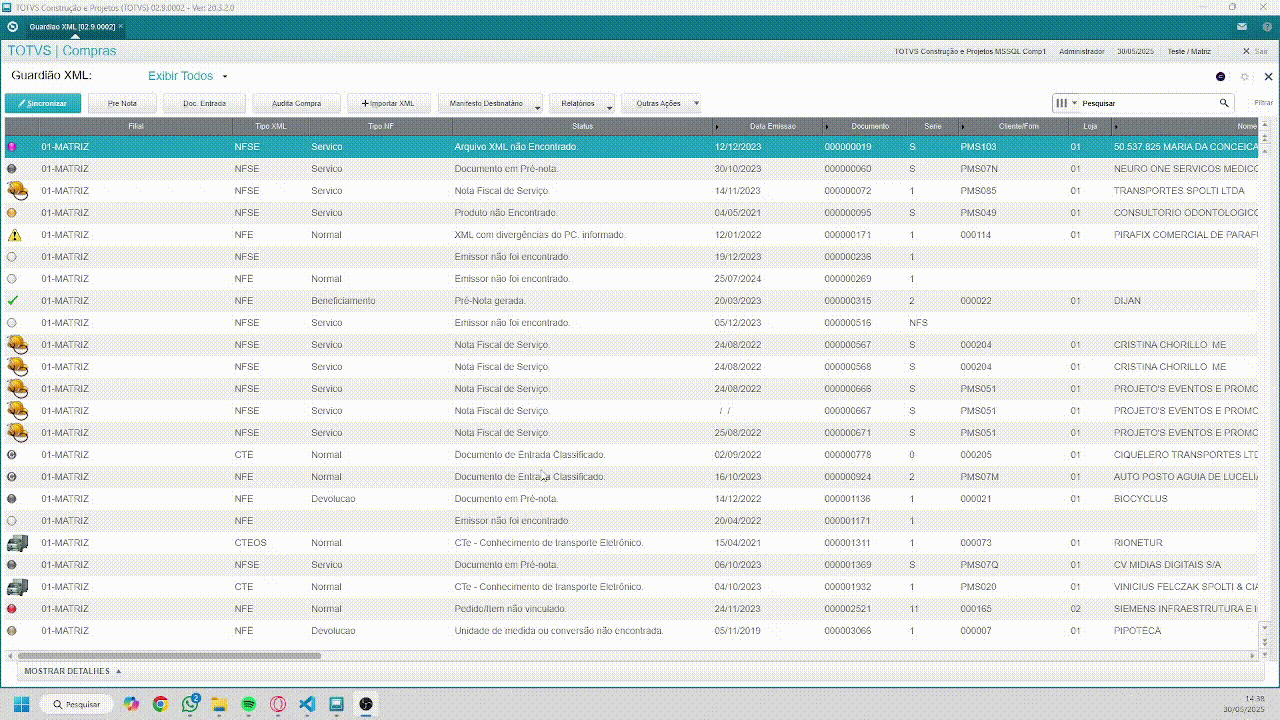The width and height of the screenshot is (1280, 720).
Task: Open the mail envelope icon in top bar
Action: click(1241, 26)
